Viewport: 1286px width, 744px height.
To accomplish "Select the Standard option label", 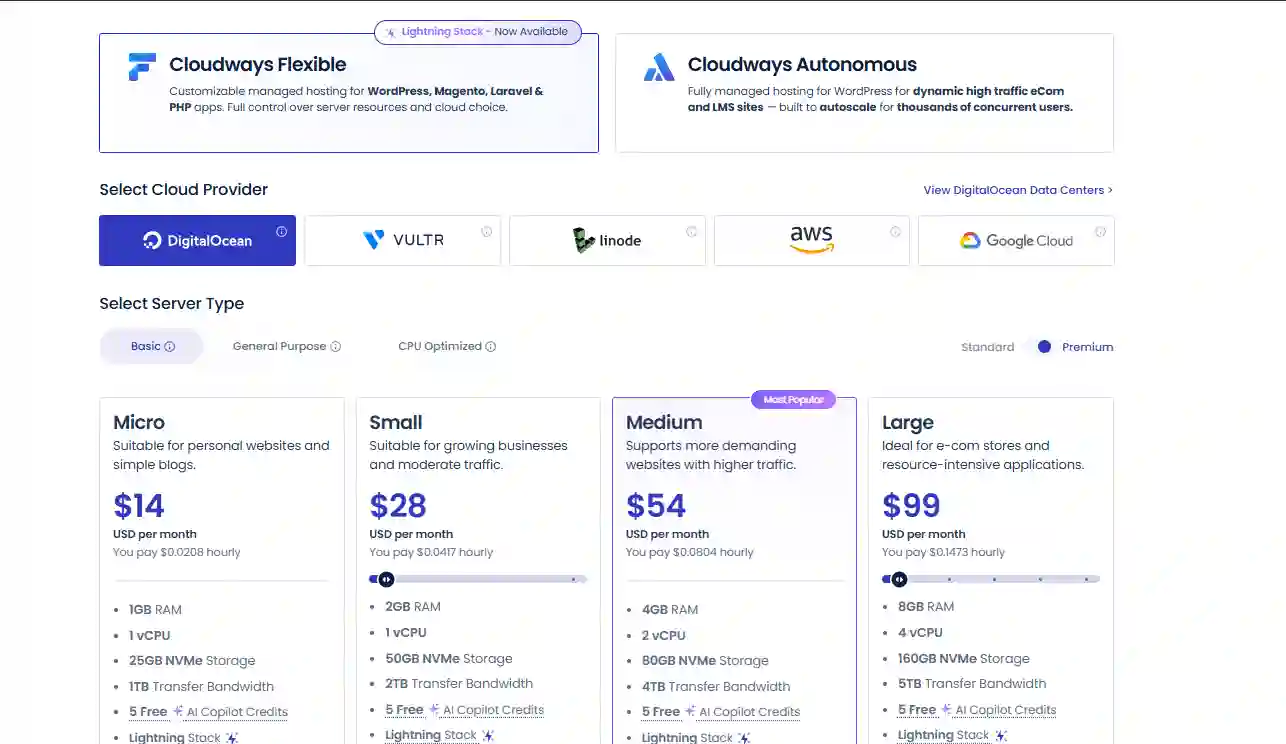I will click(x=987, y=347).
